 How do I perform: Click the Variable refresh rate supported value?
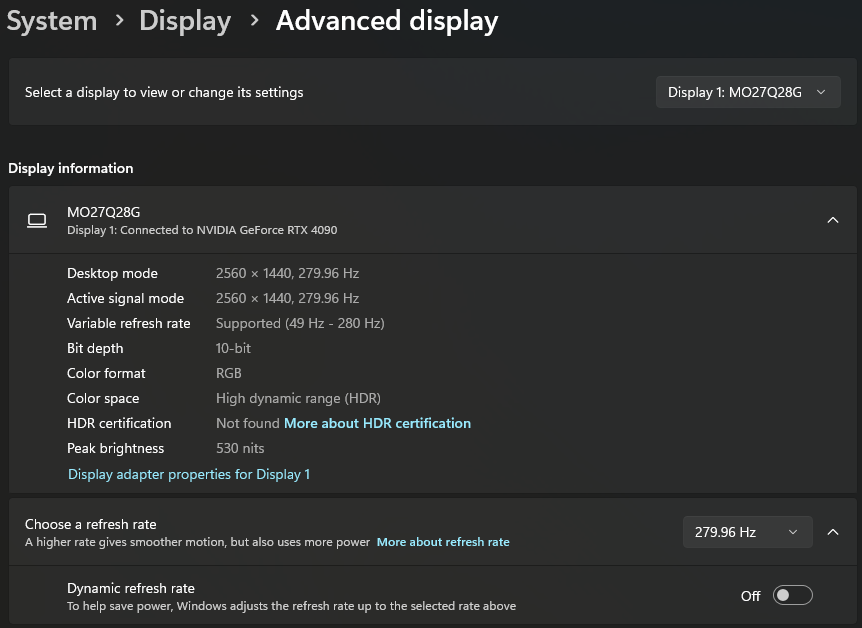(x=300, y=323)
